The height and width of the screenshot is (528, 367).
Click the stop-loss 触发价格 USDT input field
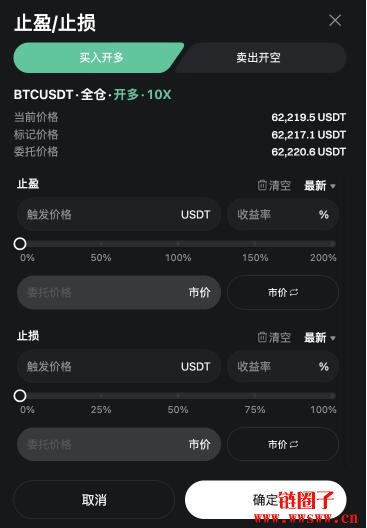[x=119, y=366]
